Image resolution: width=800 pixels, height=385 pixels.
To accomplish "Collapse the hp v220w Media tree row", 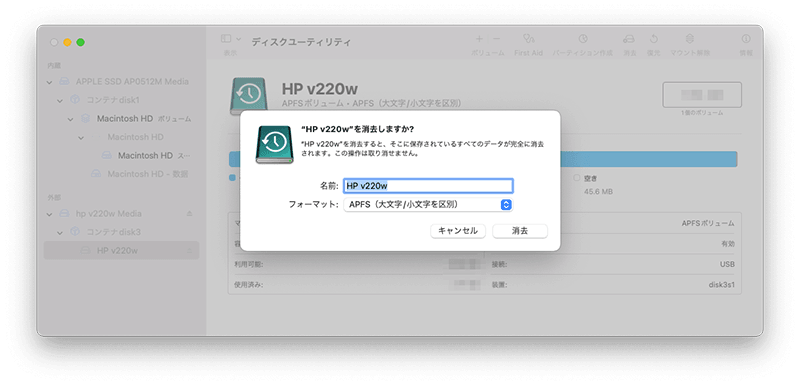I will 49,214.
